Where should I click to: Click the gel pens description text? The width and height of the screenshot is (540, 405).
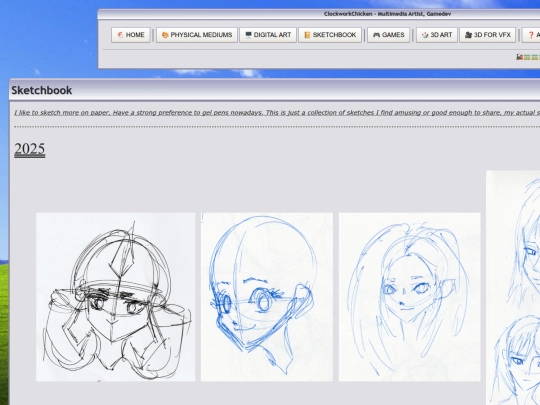point(277,113)
